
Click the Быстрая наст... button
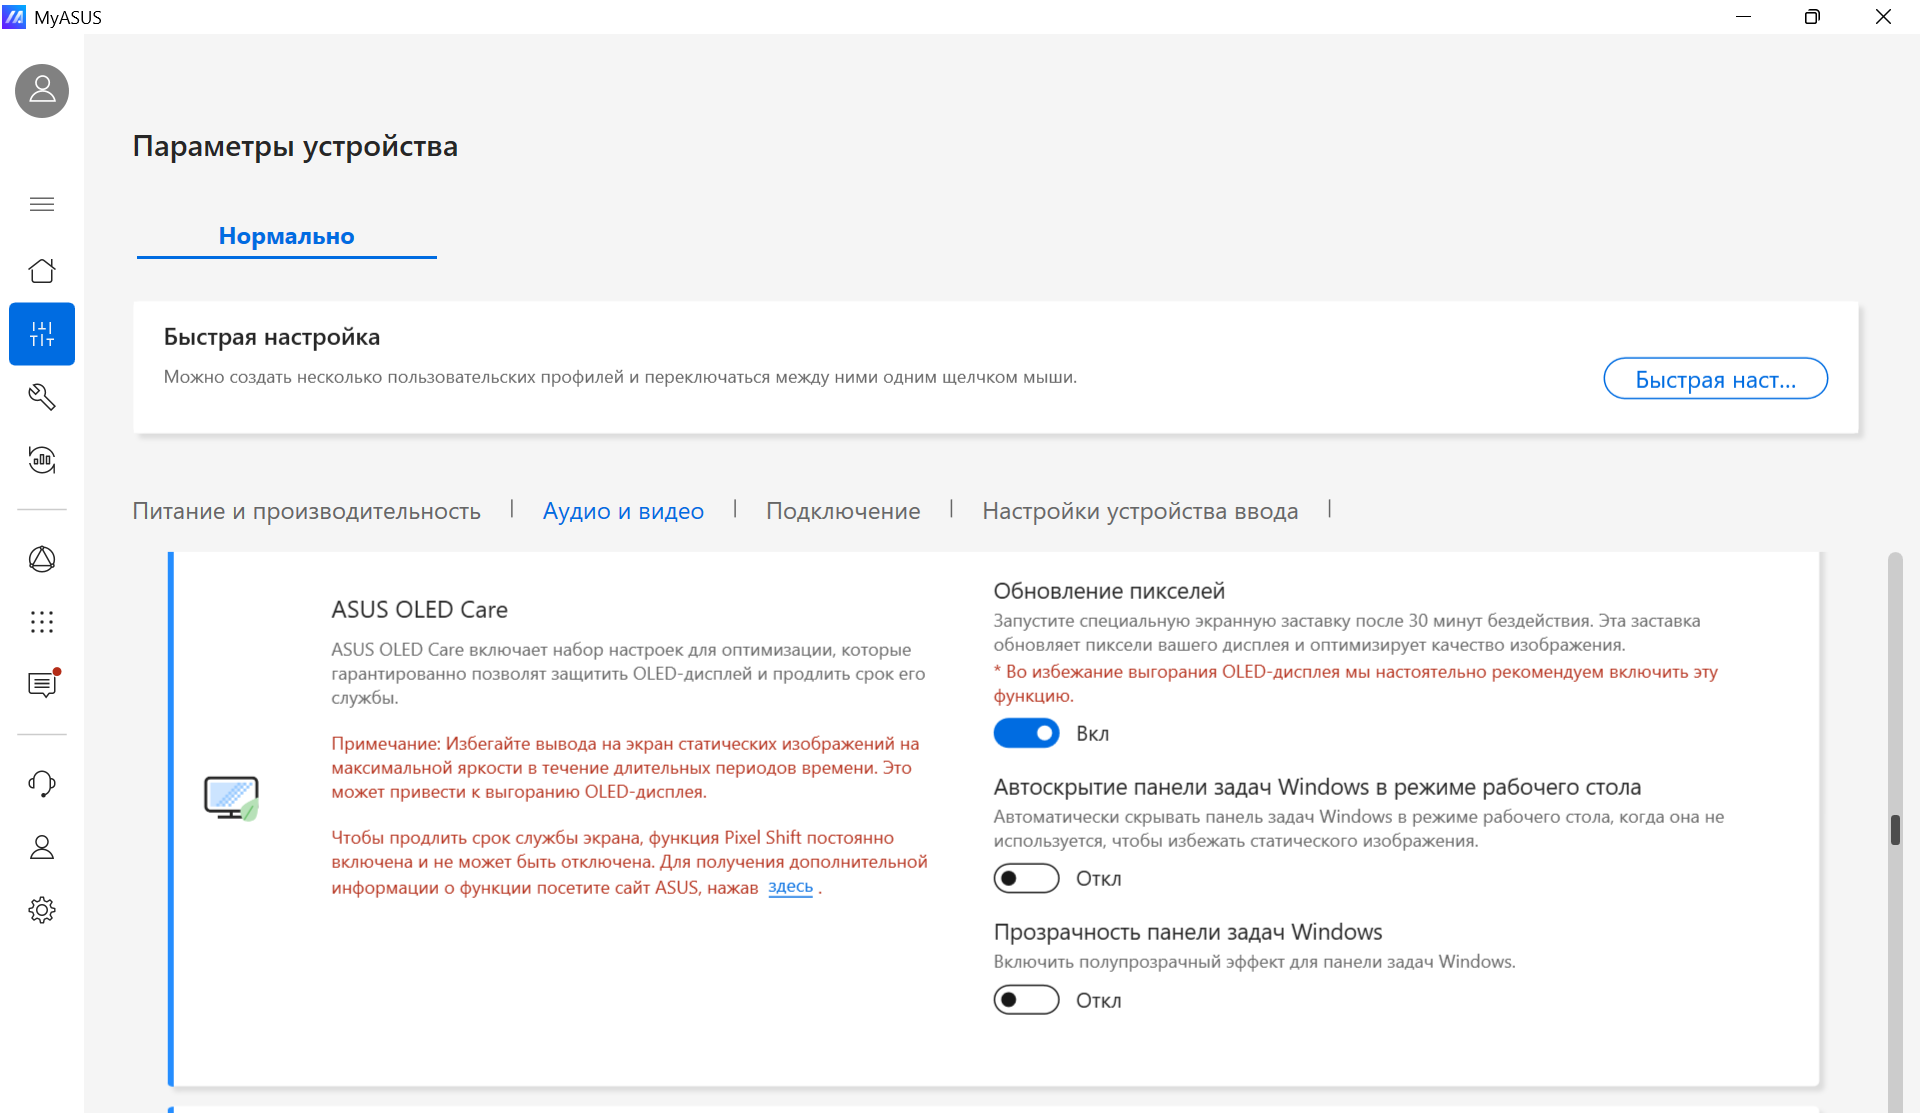click(x=1715, y=379)
